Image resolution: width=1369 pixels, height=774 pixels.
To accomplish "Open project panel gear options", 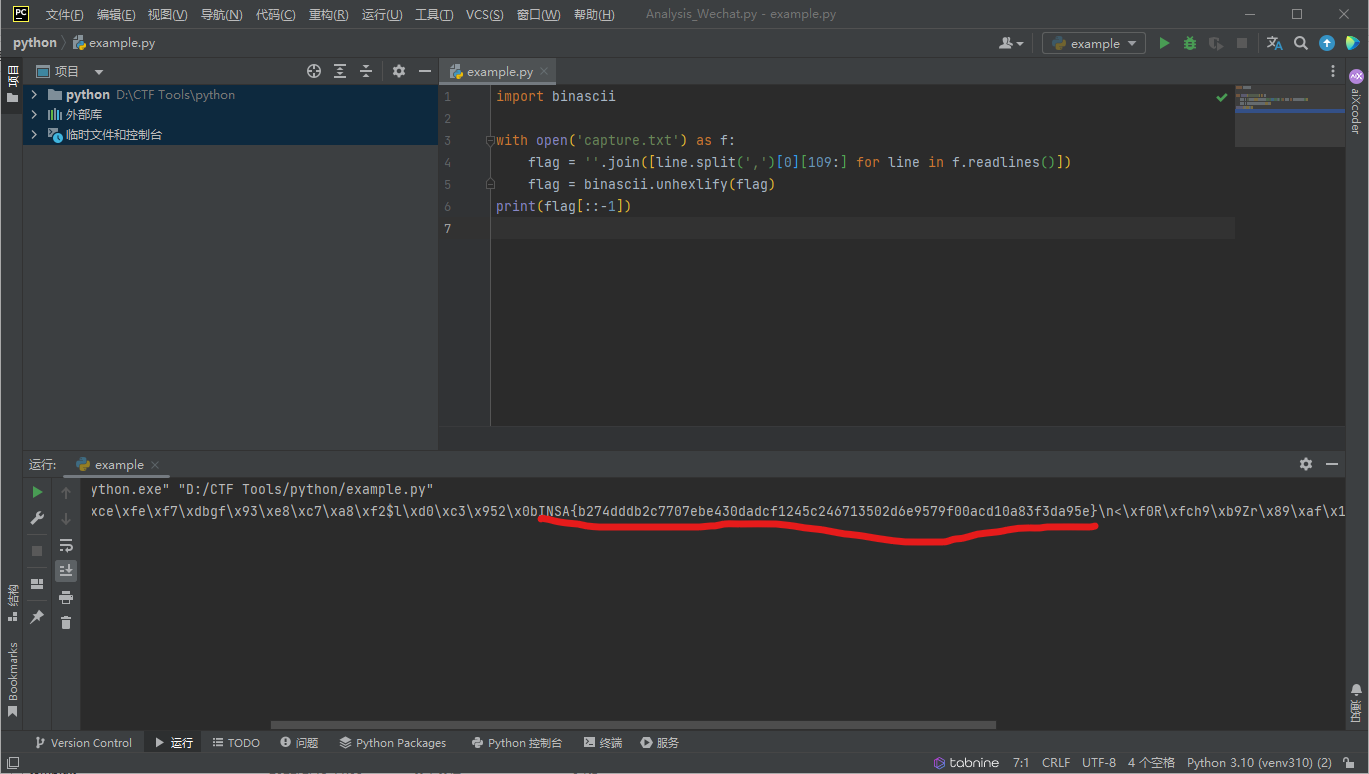I will (399, 71).
